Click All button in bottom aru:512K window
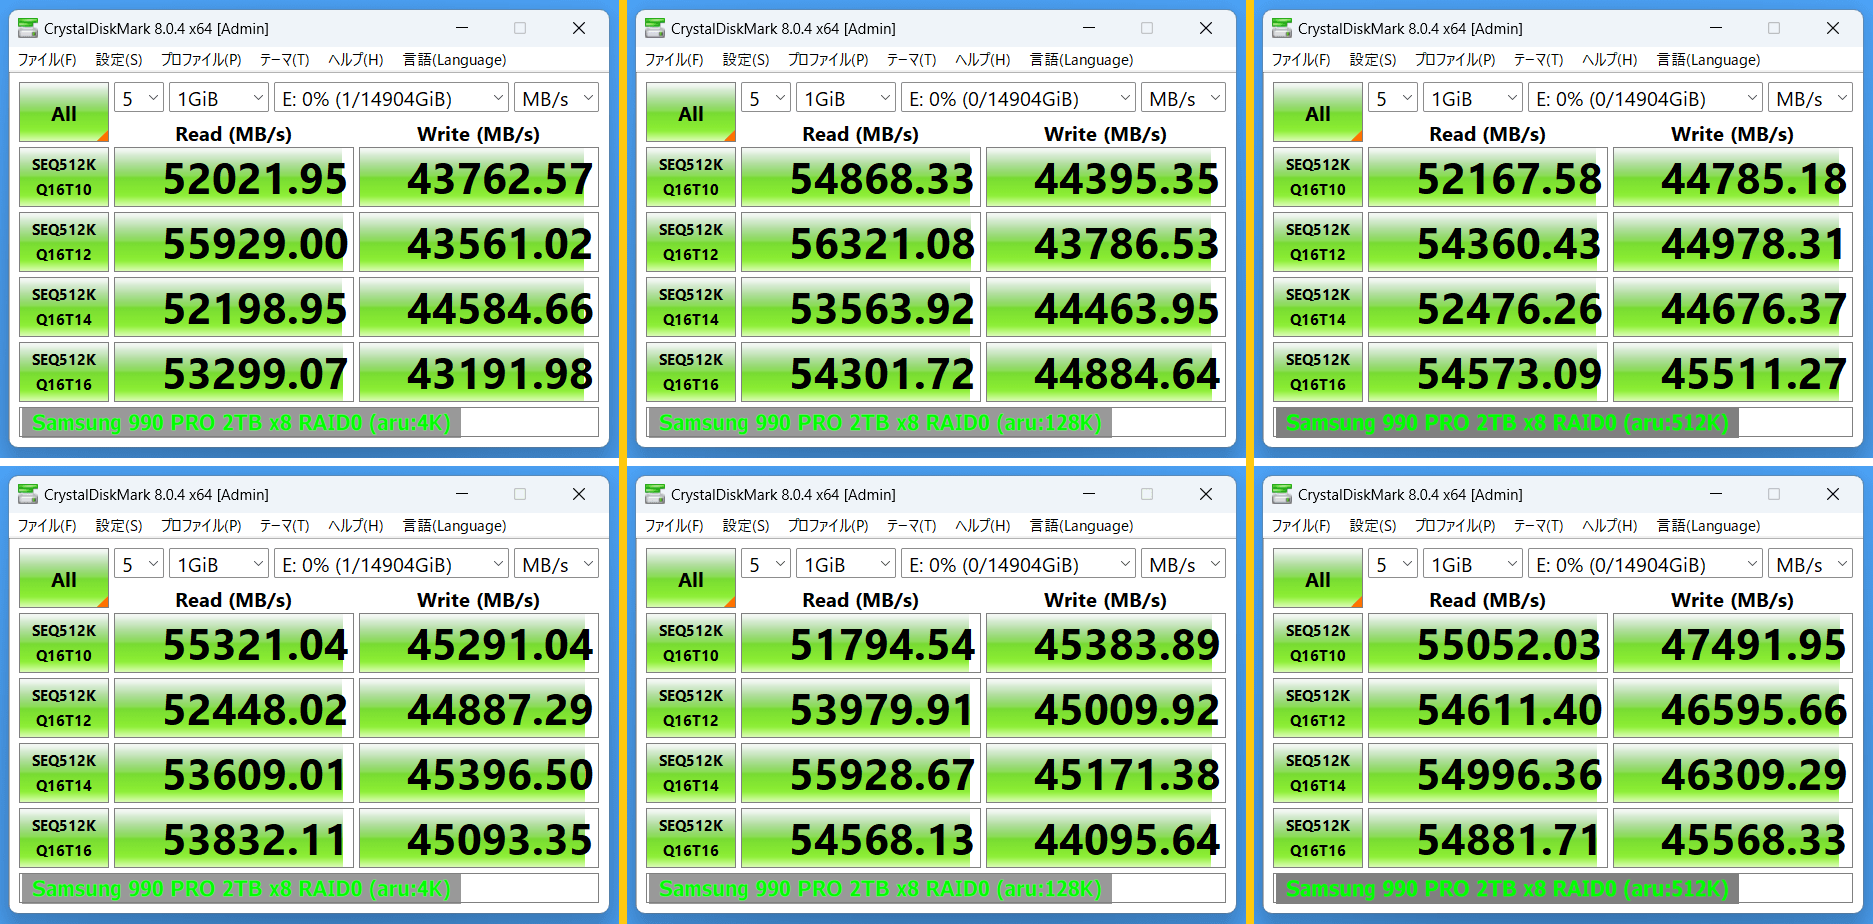Screen dimensions: 1873x924 coord(1318,579)
